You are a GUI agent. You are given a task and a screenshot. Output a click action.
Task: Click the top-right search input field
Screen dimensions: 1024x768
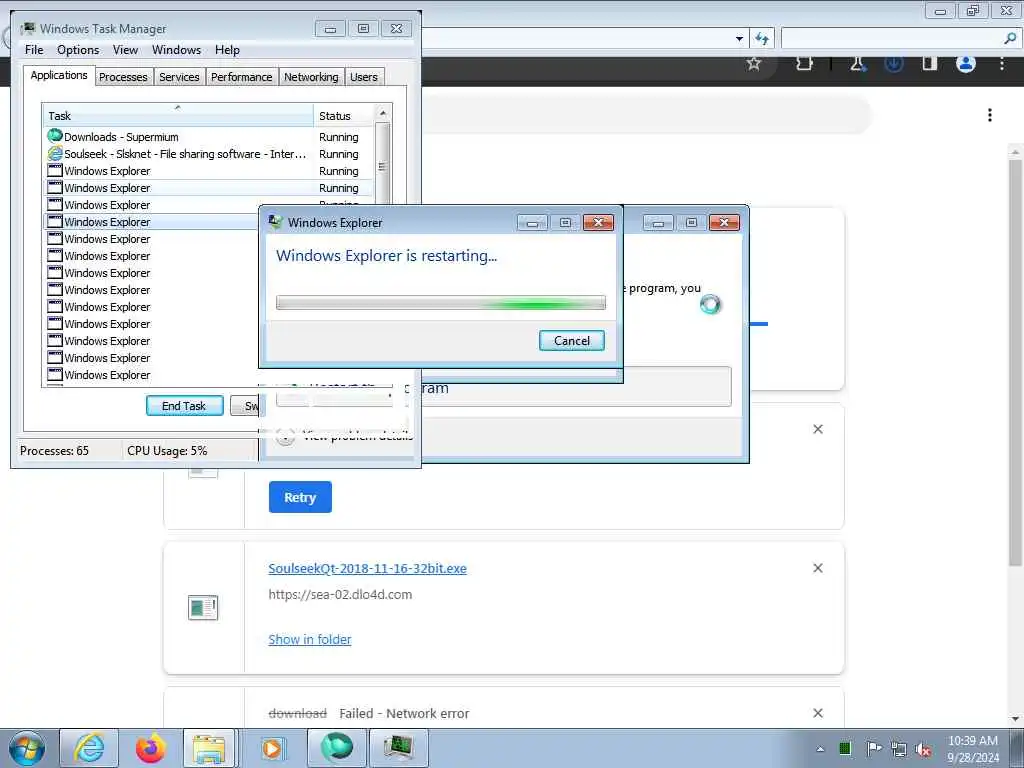click(x=891, y=39)
